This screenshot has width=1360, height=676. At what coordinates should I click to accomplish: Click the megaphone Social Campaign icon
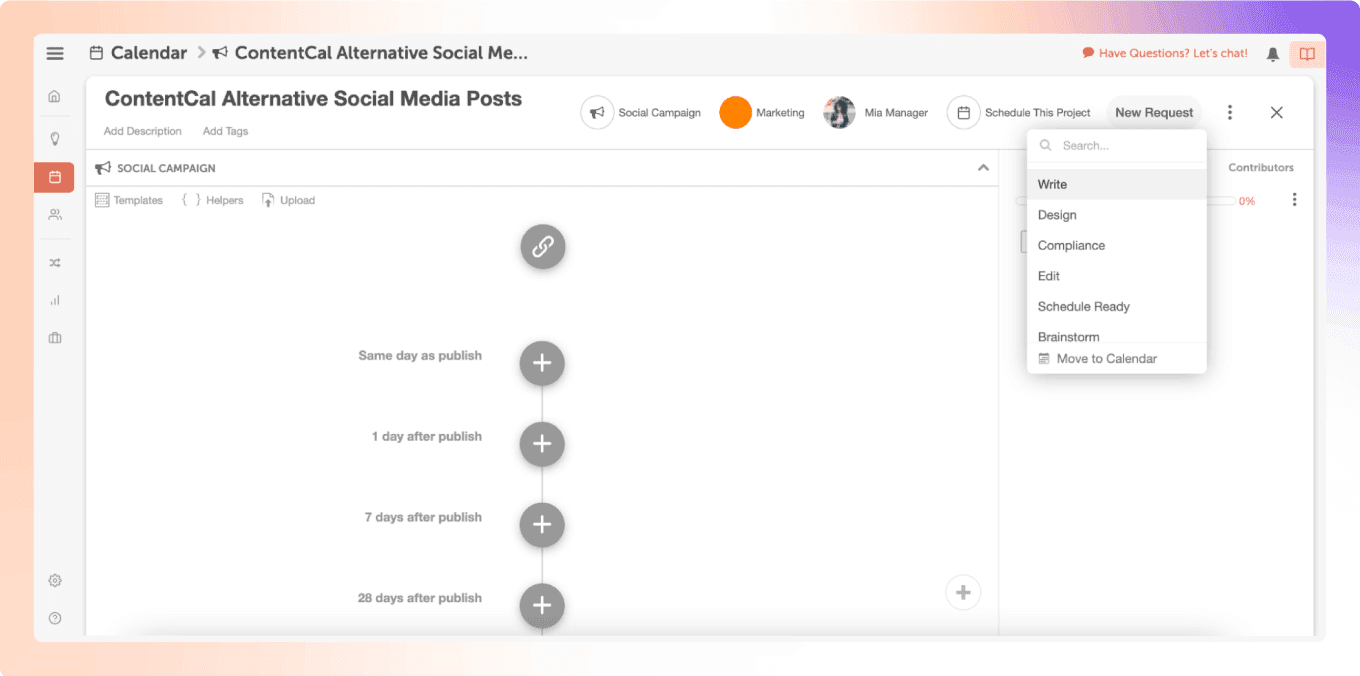pos(597,113)
